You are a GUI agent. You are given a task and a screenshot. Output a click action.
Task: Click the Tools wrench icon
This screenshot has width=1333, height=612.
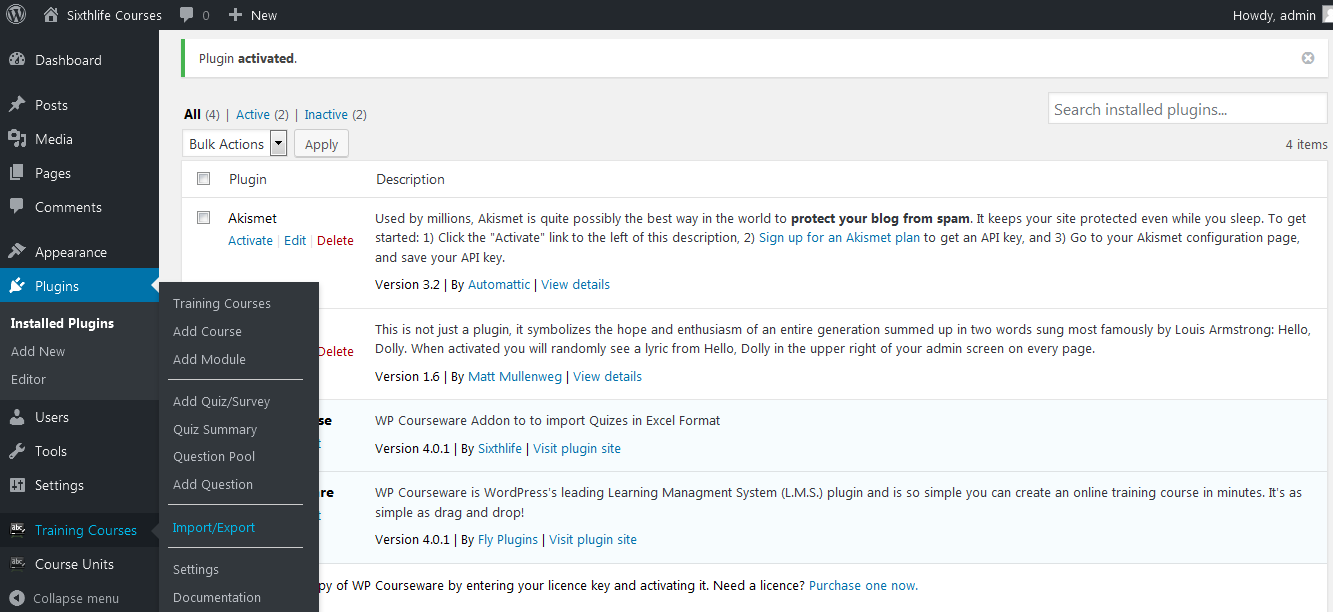click(x=17, y=451)
